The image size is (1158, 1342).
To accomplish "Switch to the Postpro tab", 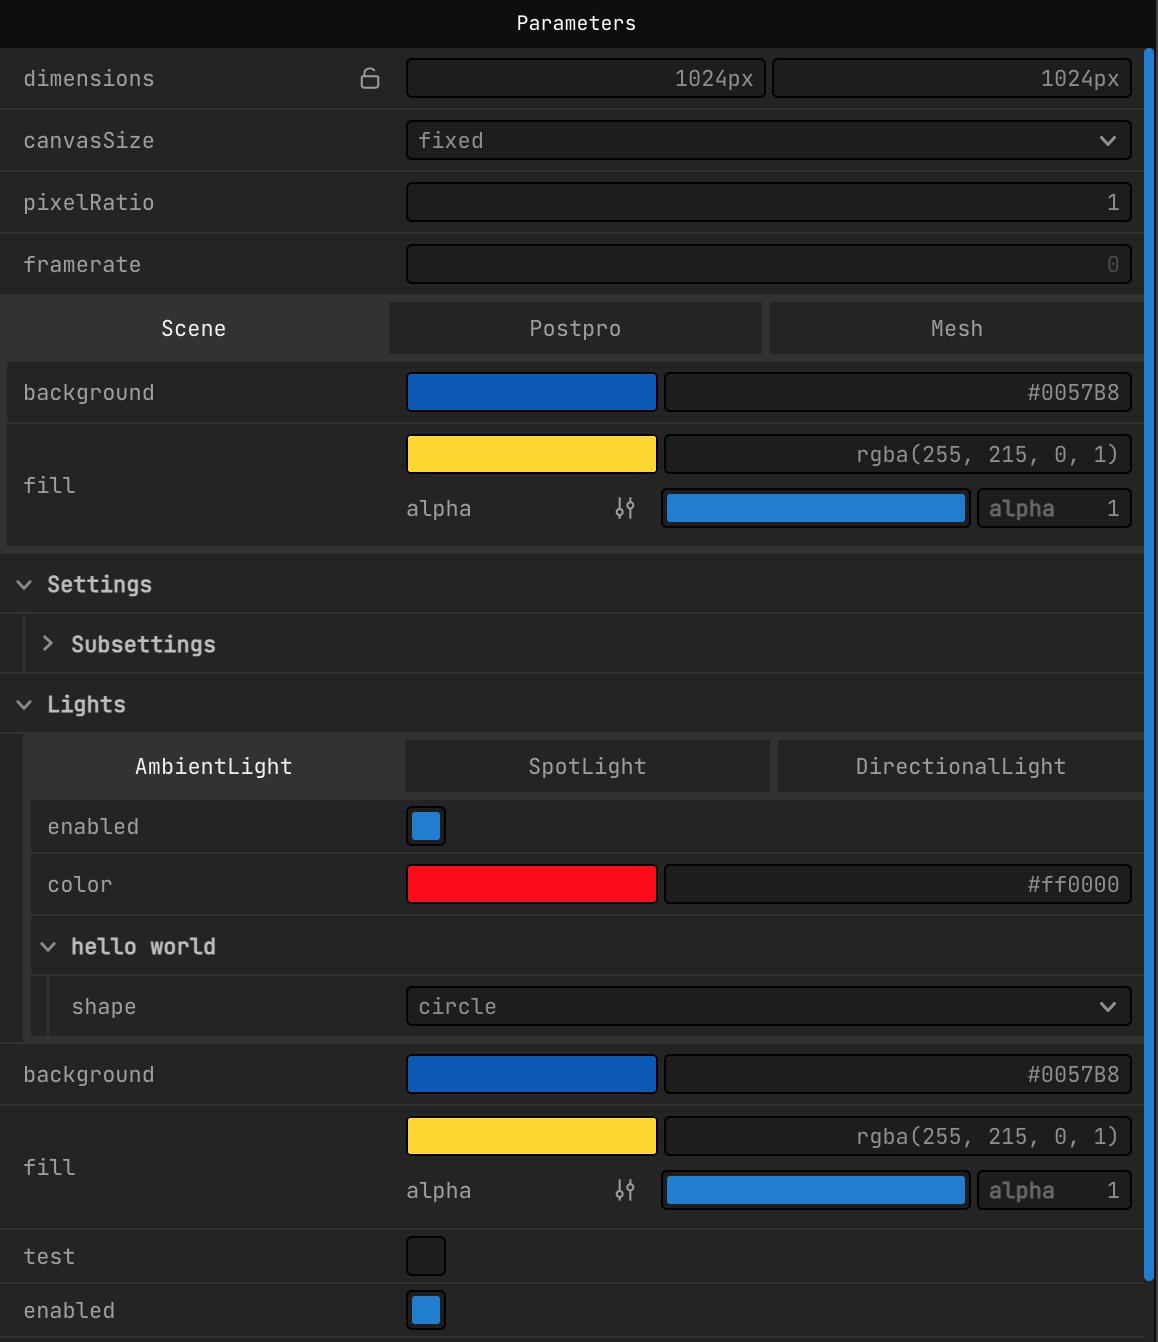I will tap(575, 328).
